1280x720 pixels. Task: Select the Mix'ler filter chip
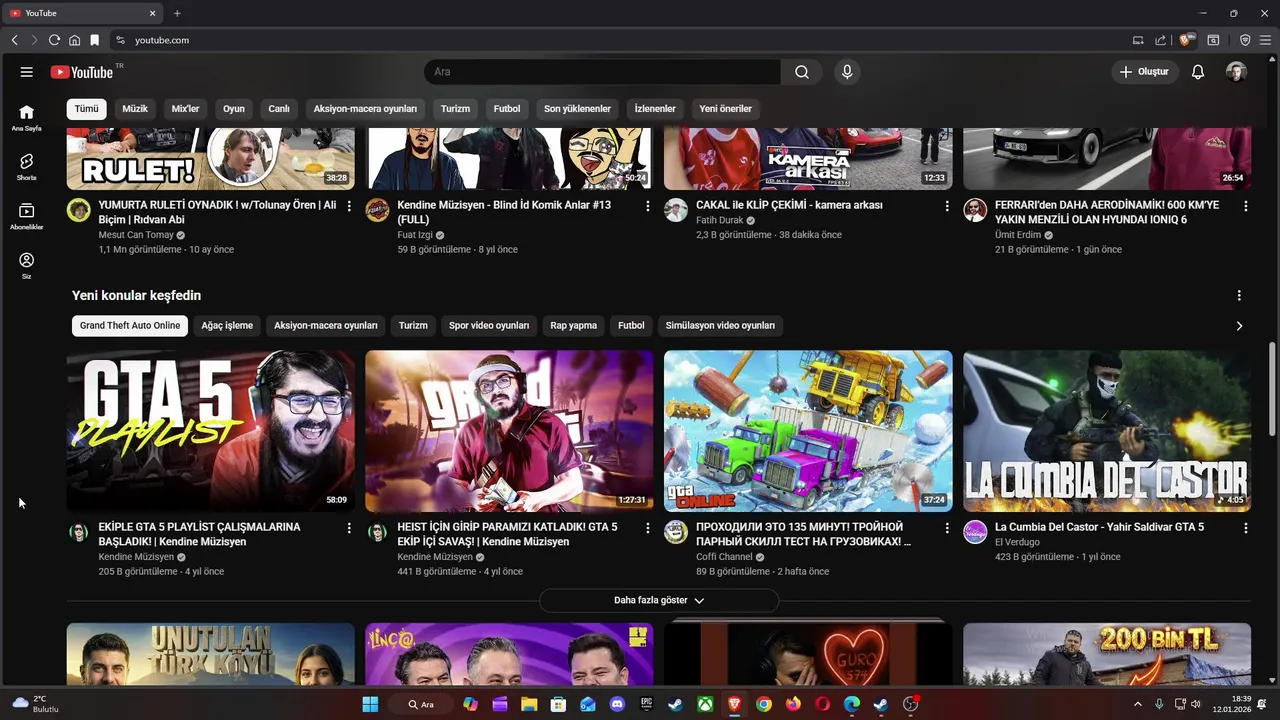186,109
